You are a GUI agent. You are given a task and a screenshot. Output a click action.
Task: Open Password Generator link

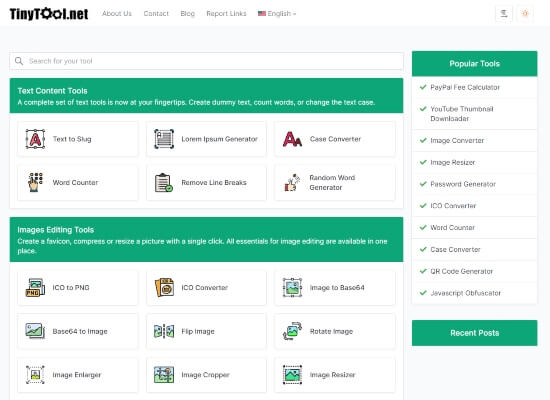(463, 184)
